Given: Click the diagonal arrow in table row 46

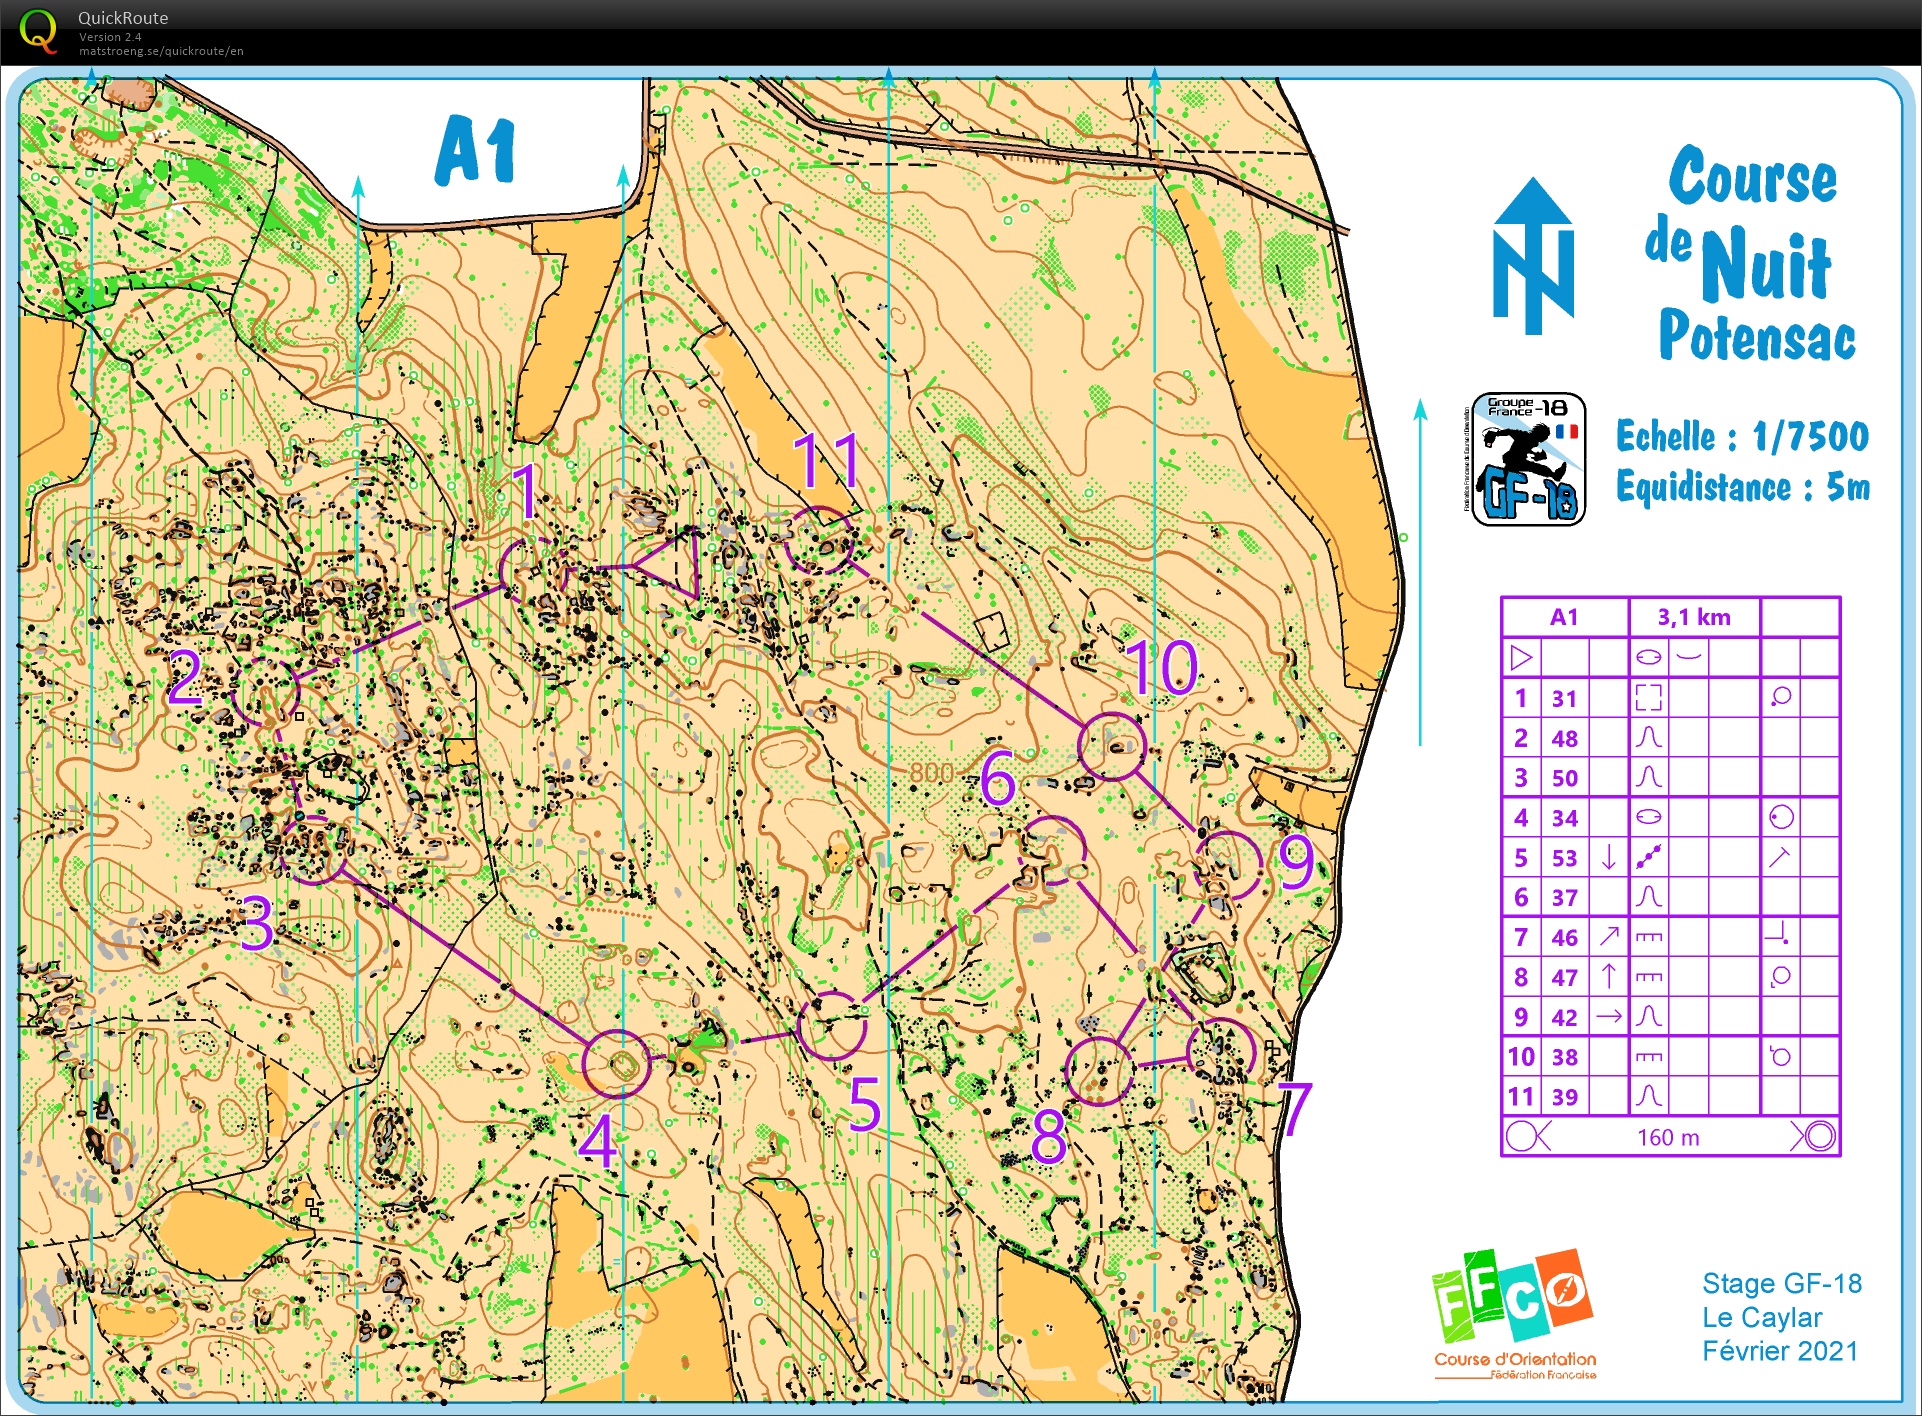Looking at the screenshot, I should (x=1608, y=937).
